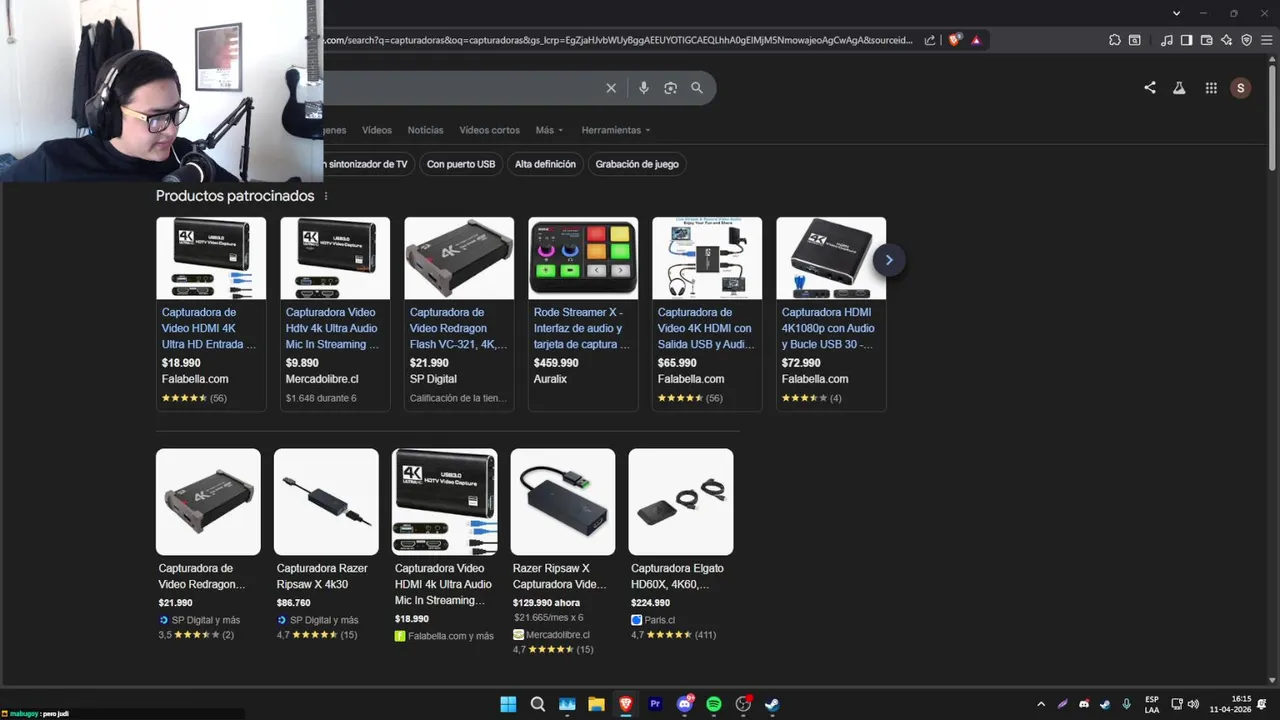Image resolution: width=1280 pixels, height=720 pixels.
Task: Open the Google apps grid
Action: pos(1211,88)
